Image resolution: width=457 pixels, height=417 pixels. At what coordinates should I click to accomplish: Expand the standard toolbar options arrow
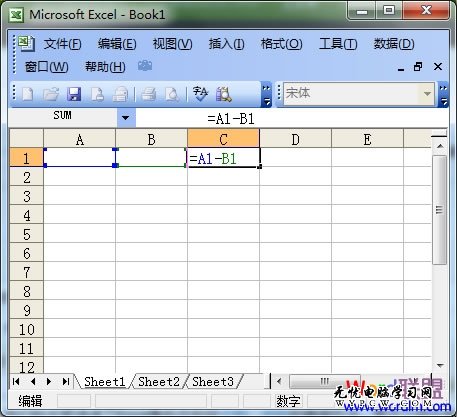pos(266,95)
